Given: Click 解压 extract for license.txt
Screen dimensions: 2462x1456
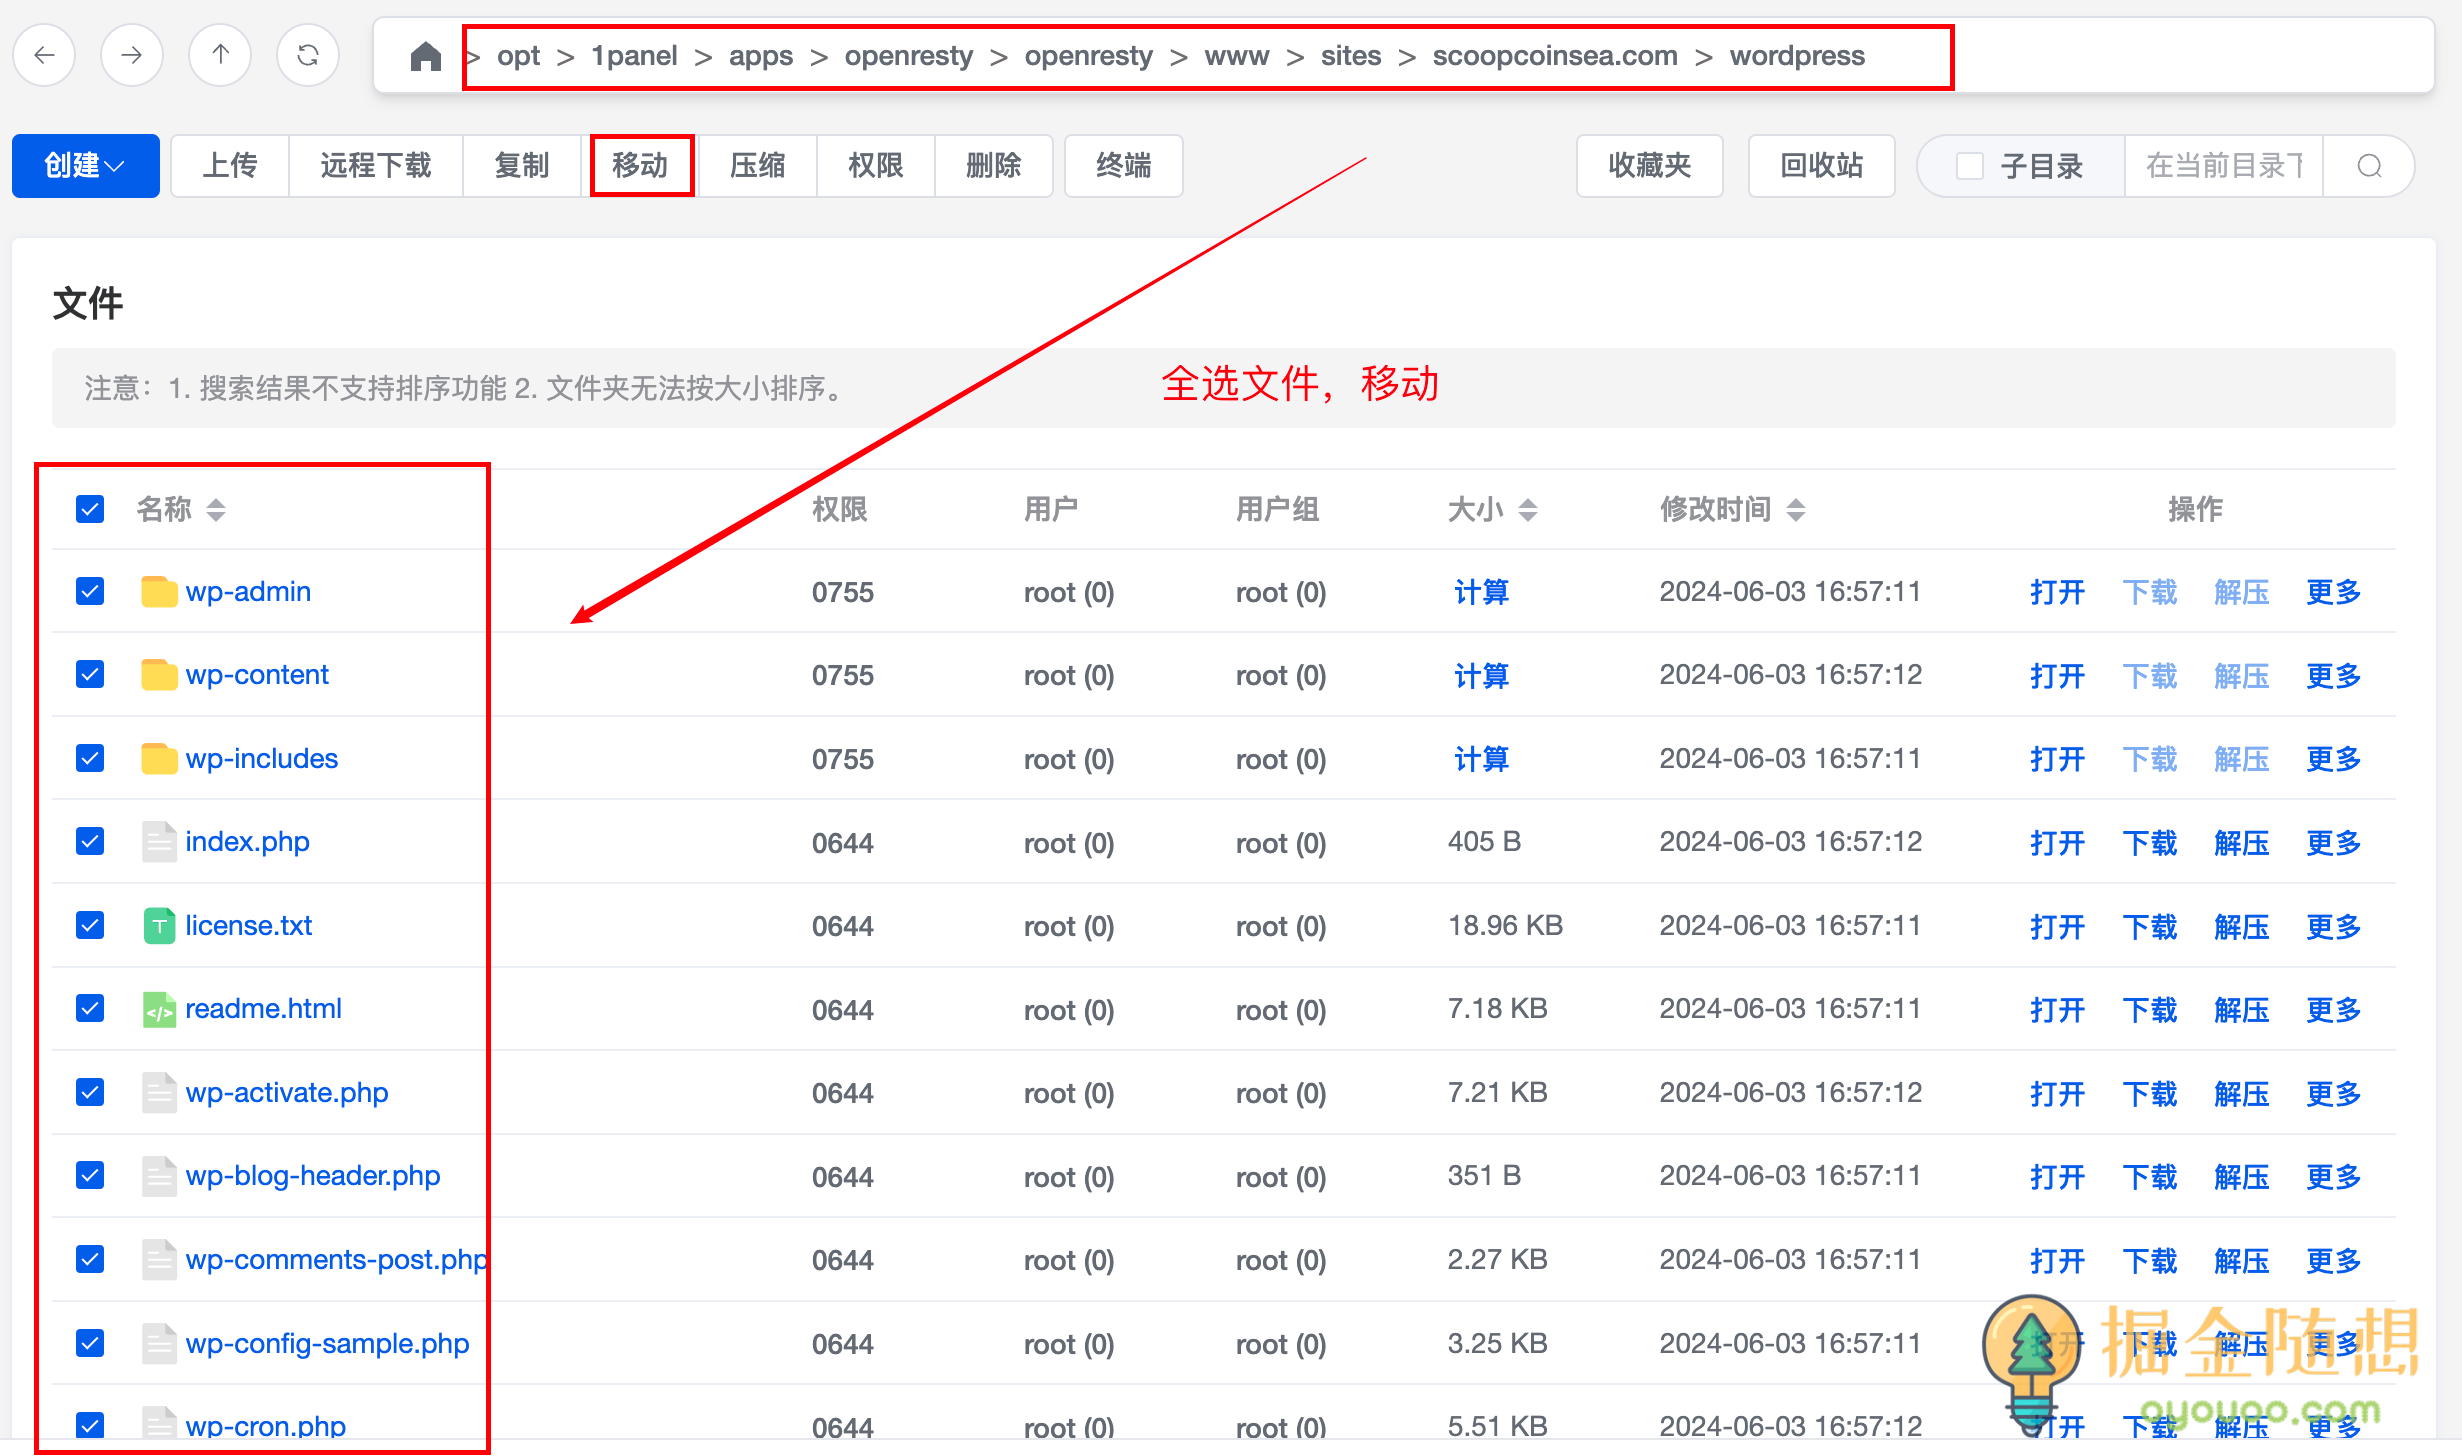Looking at the screenshot, I should pos(2241,927).
